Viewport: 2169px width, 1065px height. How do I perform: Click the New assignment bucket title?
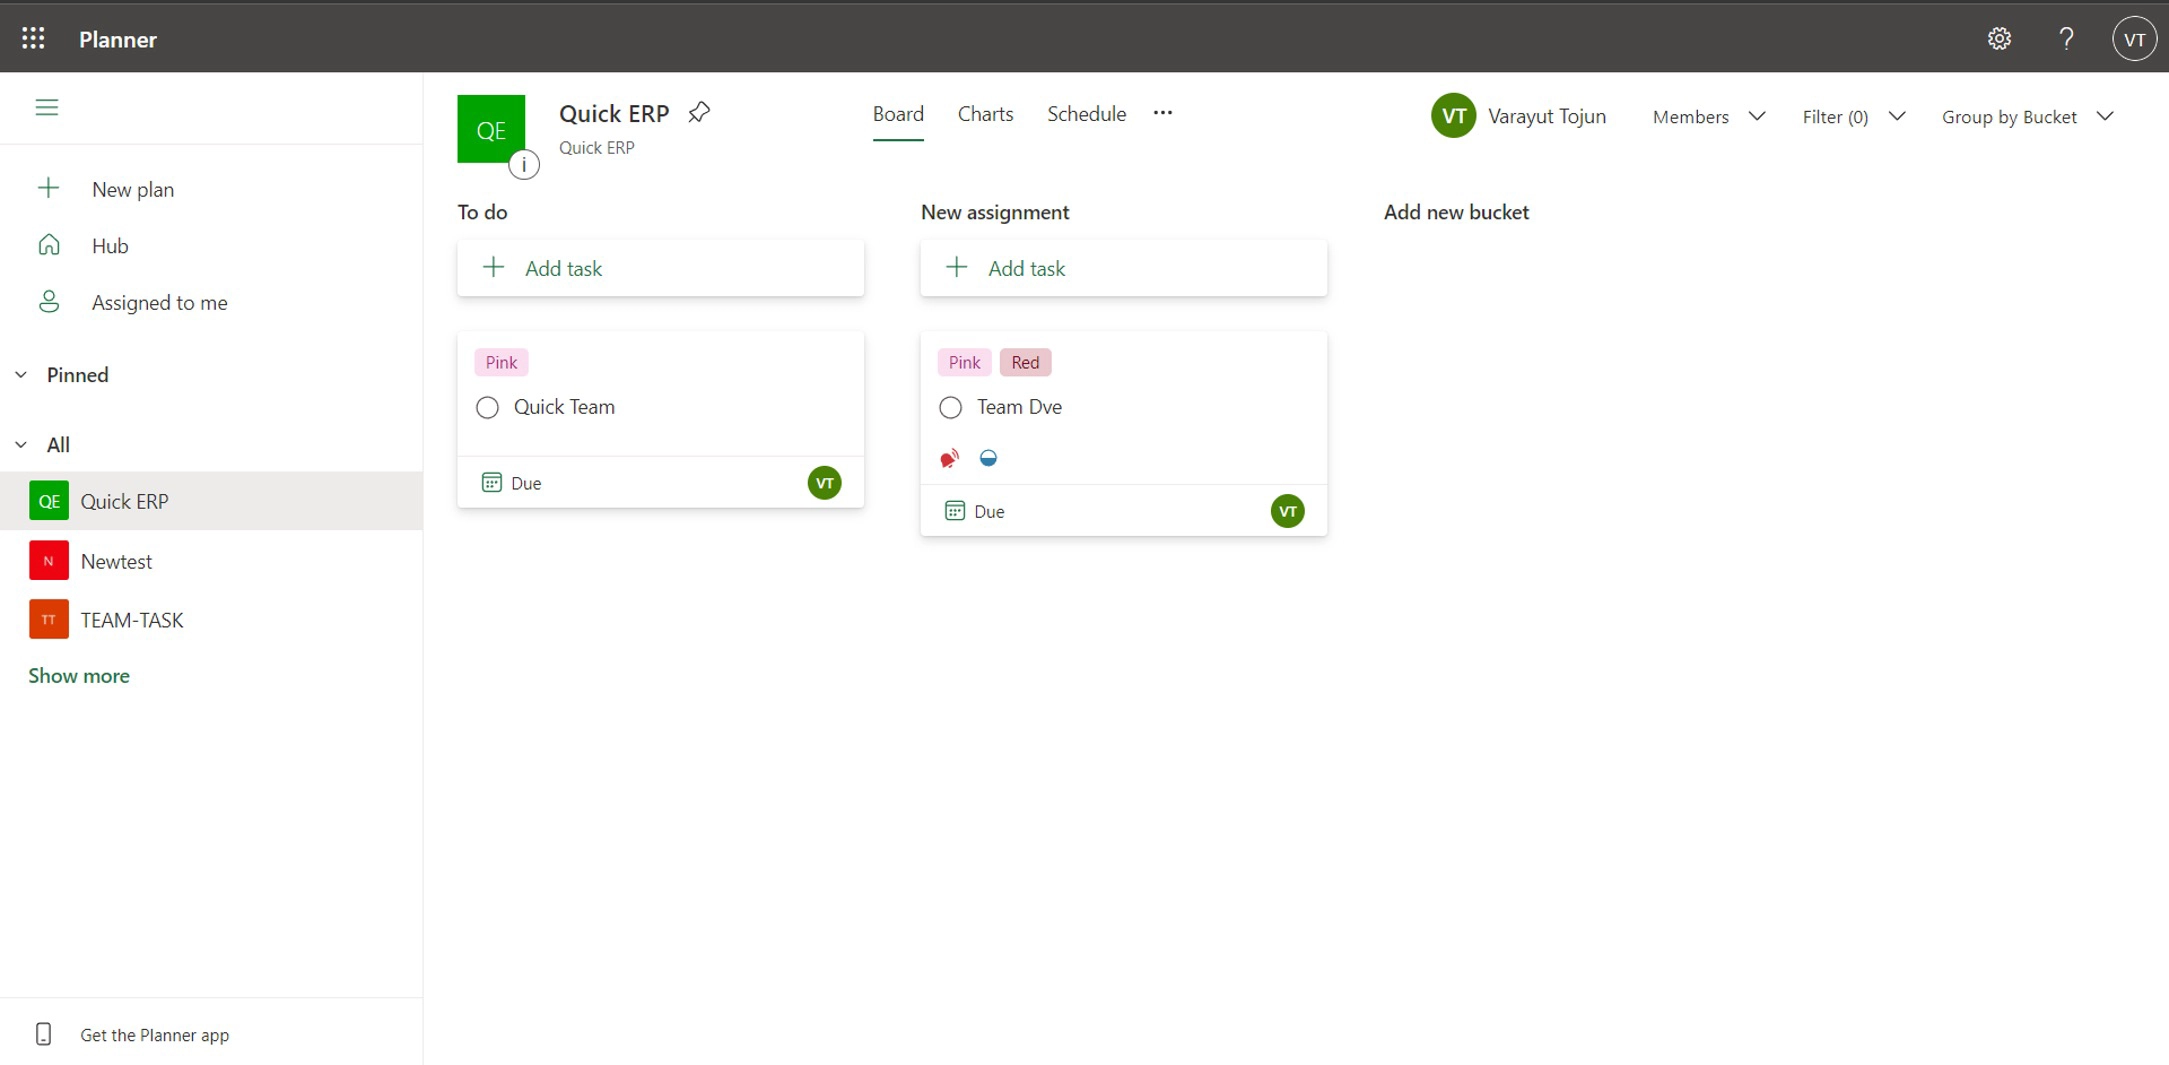point(995,212)
